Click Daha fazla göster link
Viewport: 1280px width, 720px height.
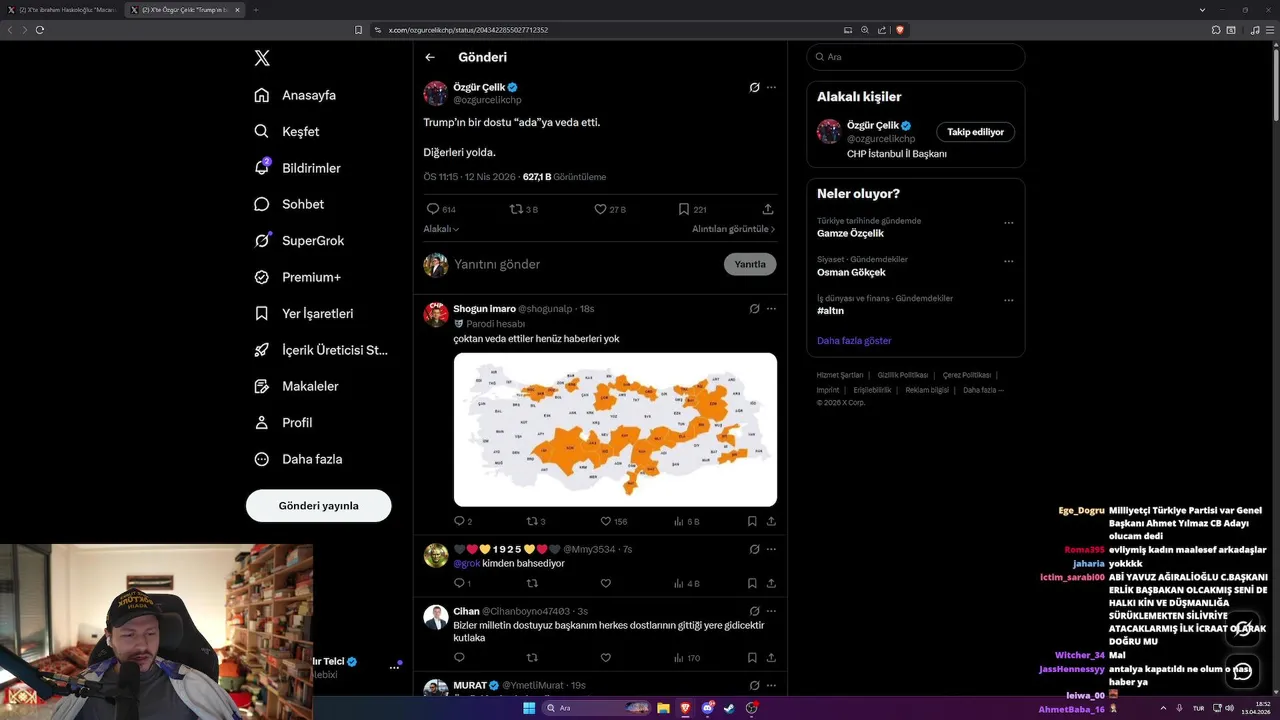(854, 341)
